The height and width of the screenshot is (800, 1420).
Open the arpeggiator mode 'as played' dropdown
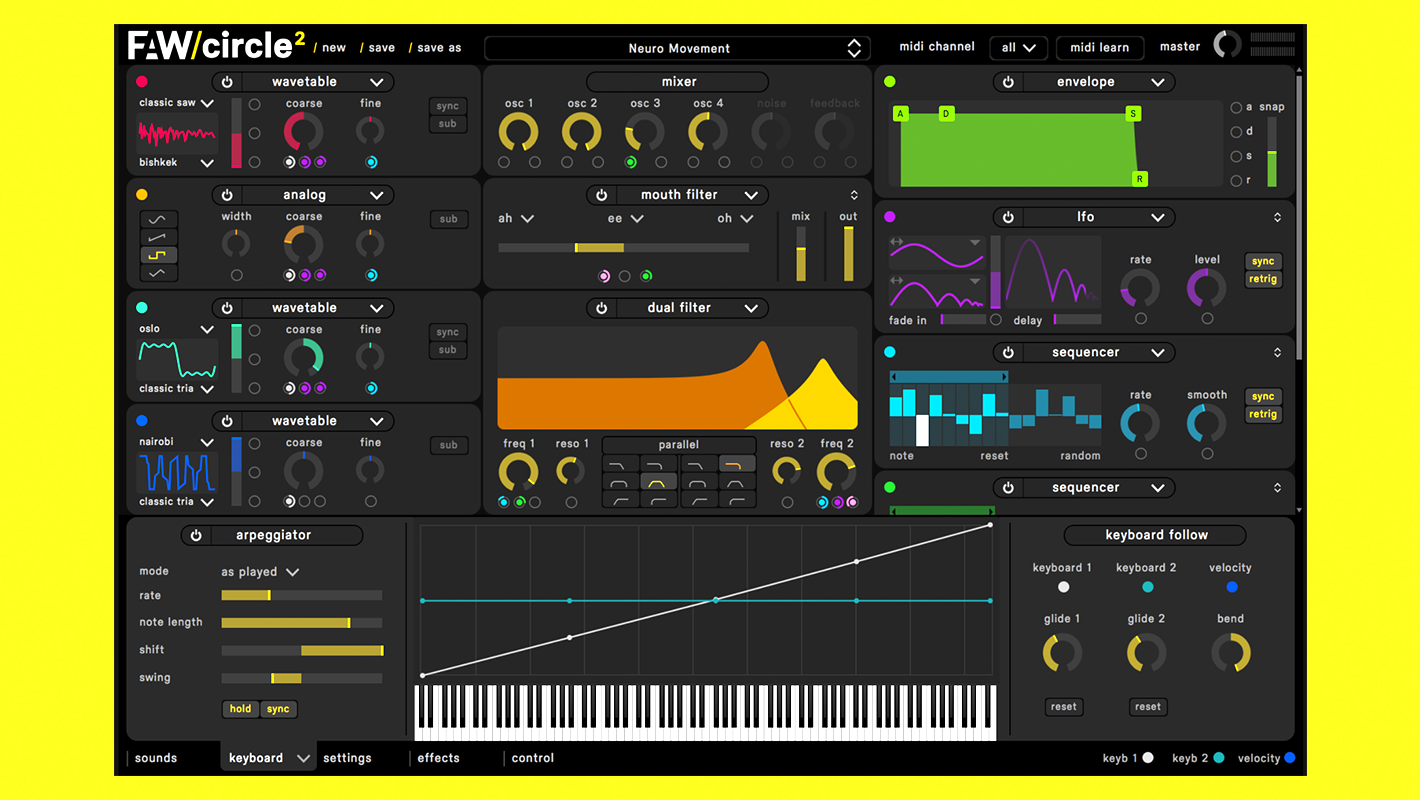(260, 572)
